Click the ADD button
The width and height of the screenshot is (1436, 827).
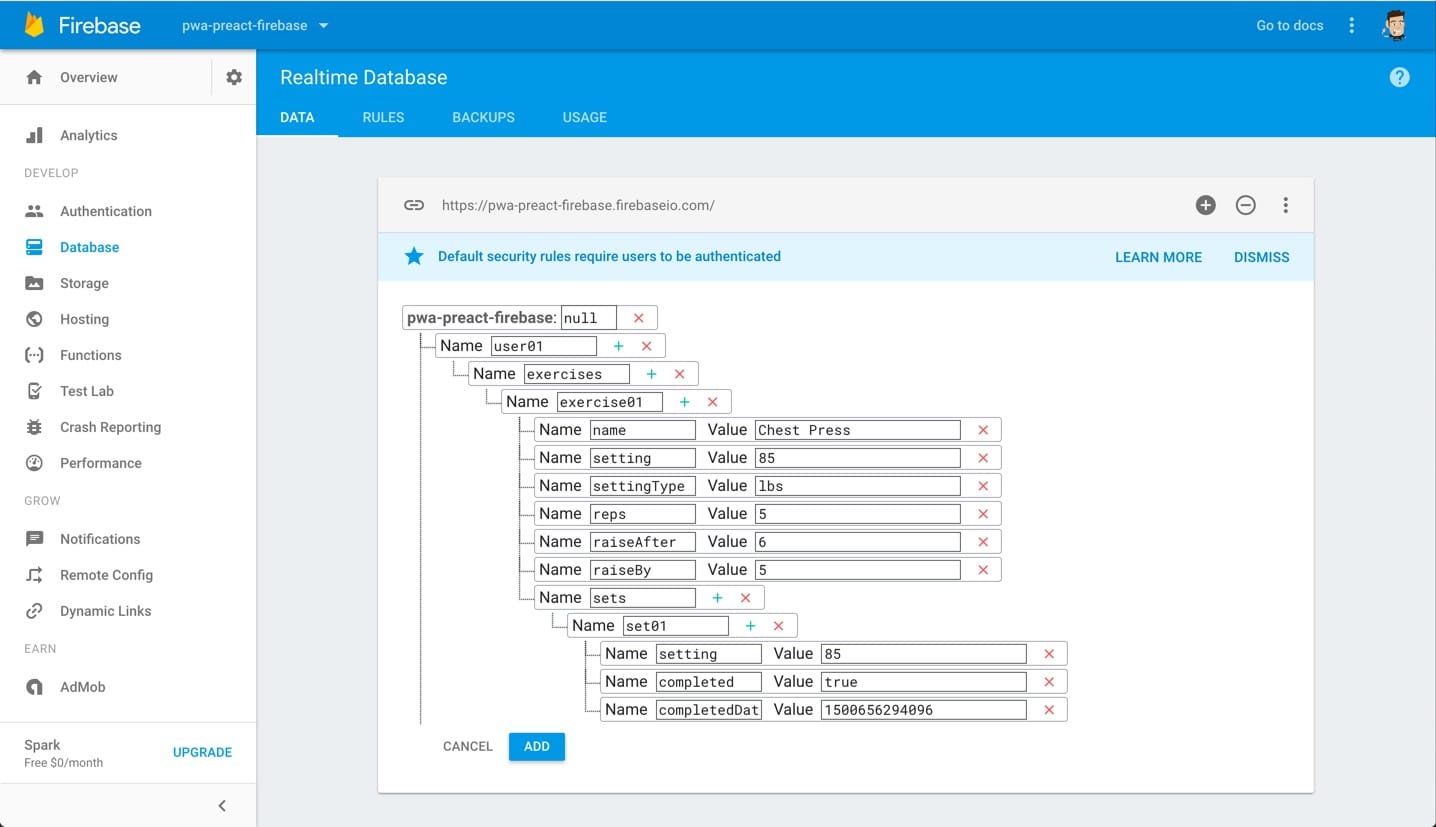click(537, 747)
